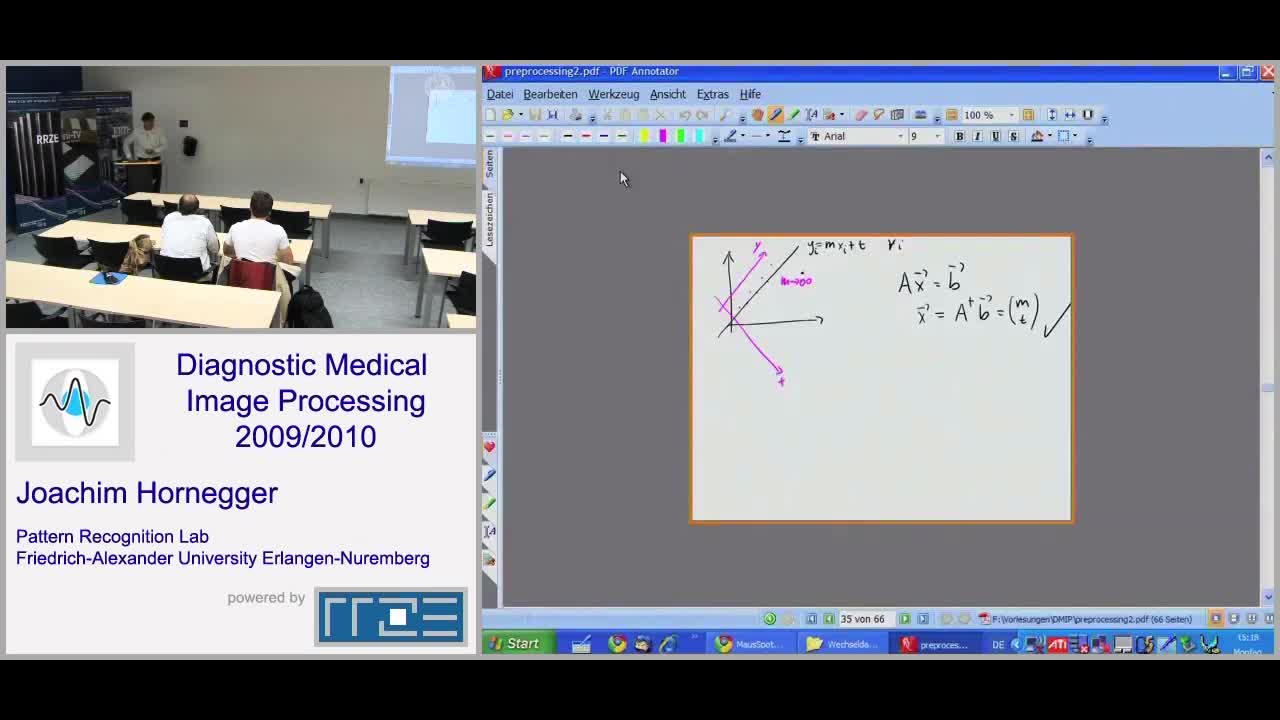The height and width of the screenshot is (720, 1280).
Task: Toggle Bold text formatting
Action: 959,136
